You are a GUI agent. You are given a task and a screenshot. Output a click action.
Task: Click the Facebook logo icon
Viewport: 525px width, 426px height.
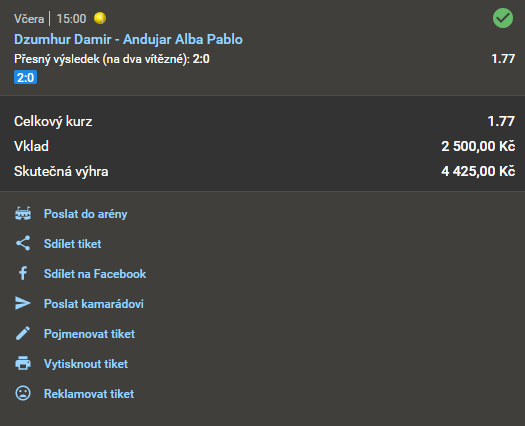coord(23,274)
